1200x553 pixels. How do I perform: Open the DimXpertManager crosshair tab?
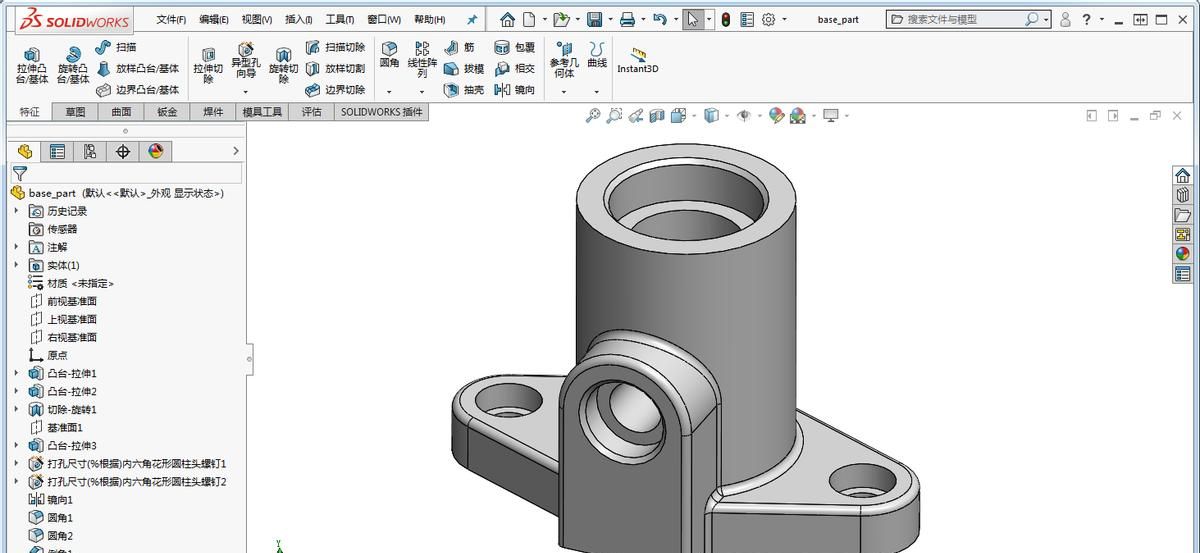point(123,151)
